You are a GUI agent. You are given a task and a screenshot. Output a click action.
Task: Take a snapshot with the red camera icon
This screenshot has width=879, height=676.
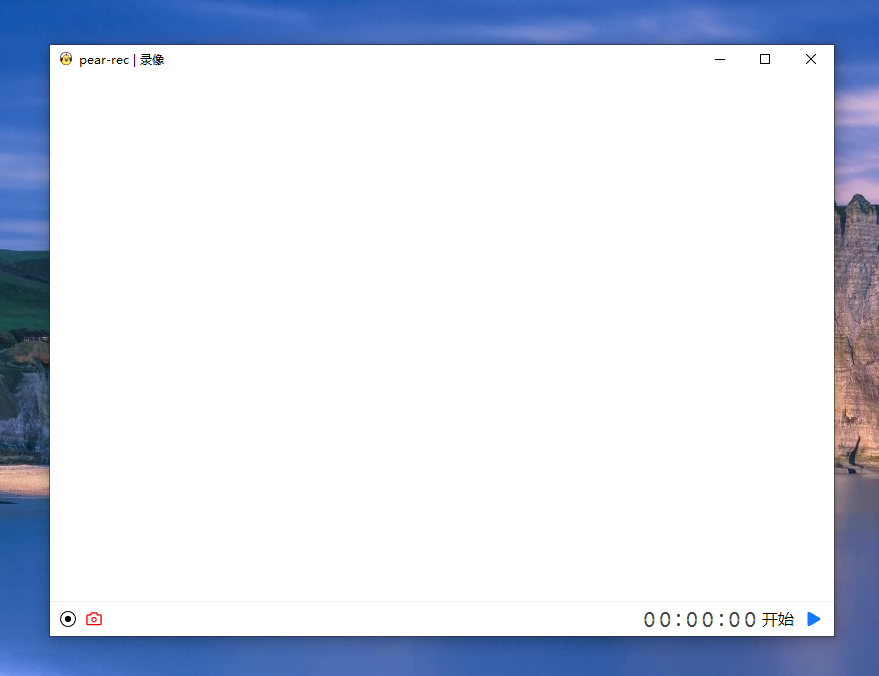point(94,619)
